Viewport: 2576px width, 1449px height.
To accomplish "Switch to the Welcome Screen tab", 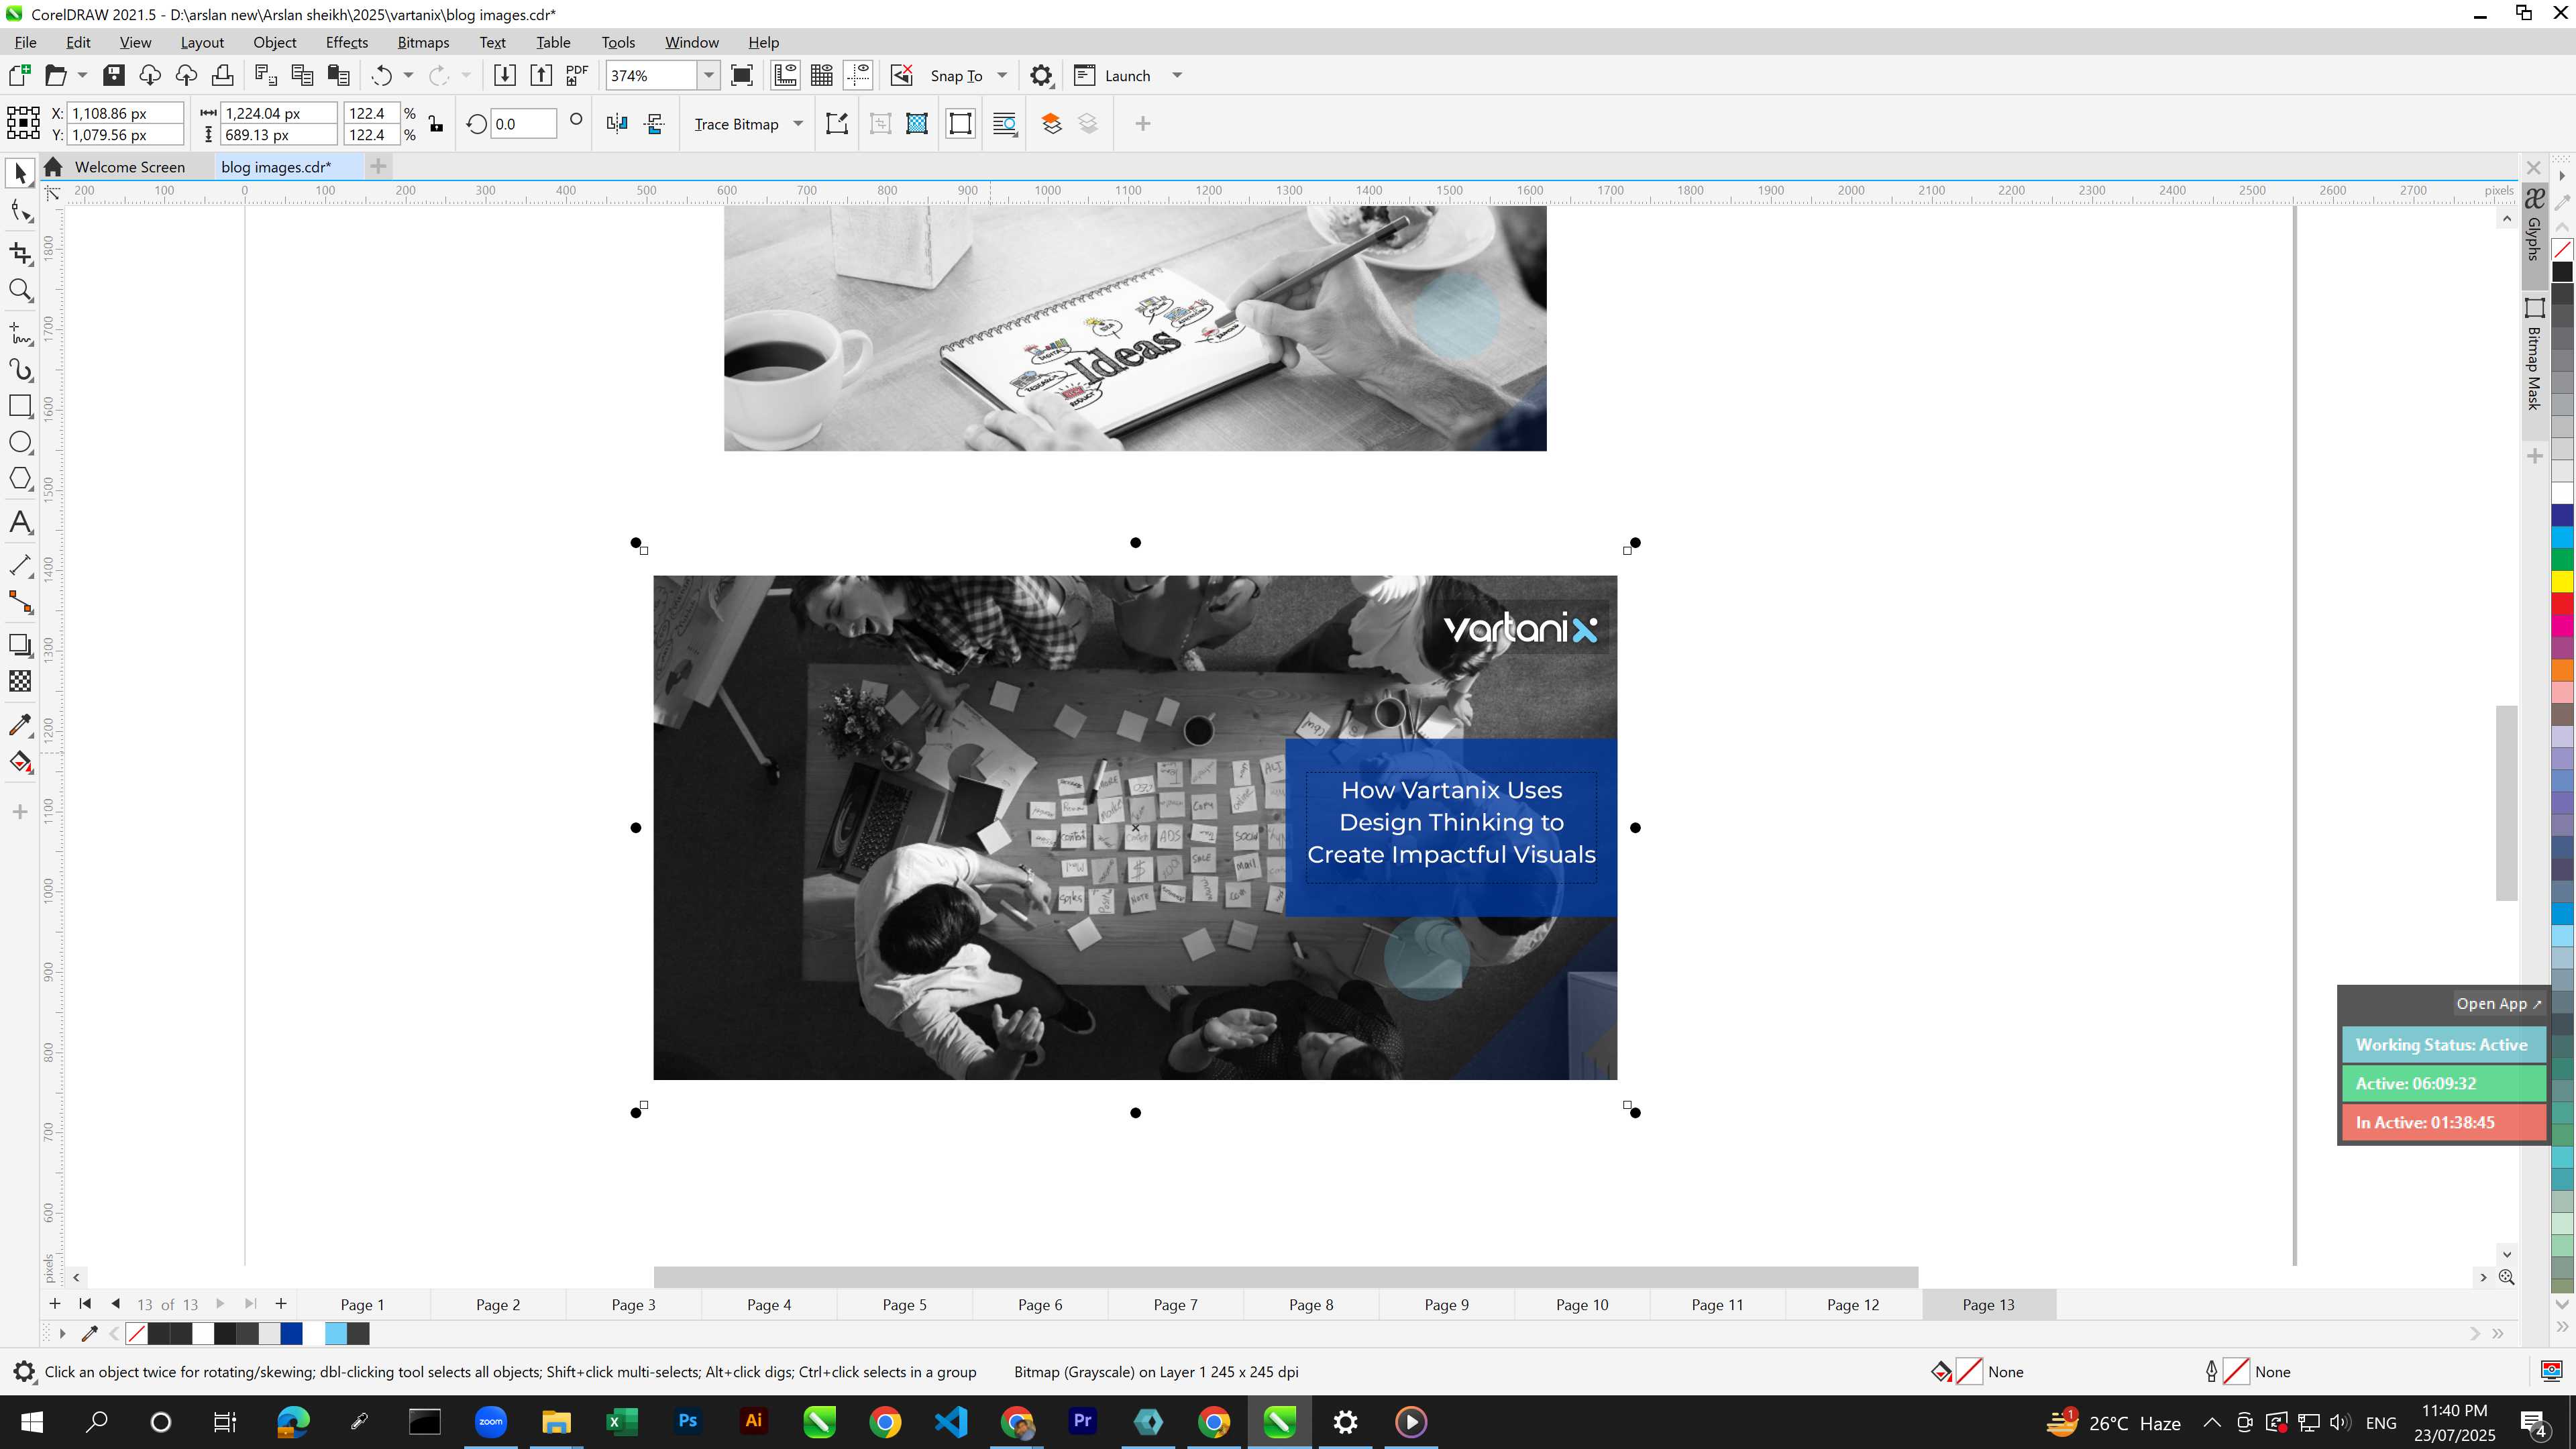I will click(129, 167).
